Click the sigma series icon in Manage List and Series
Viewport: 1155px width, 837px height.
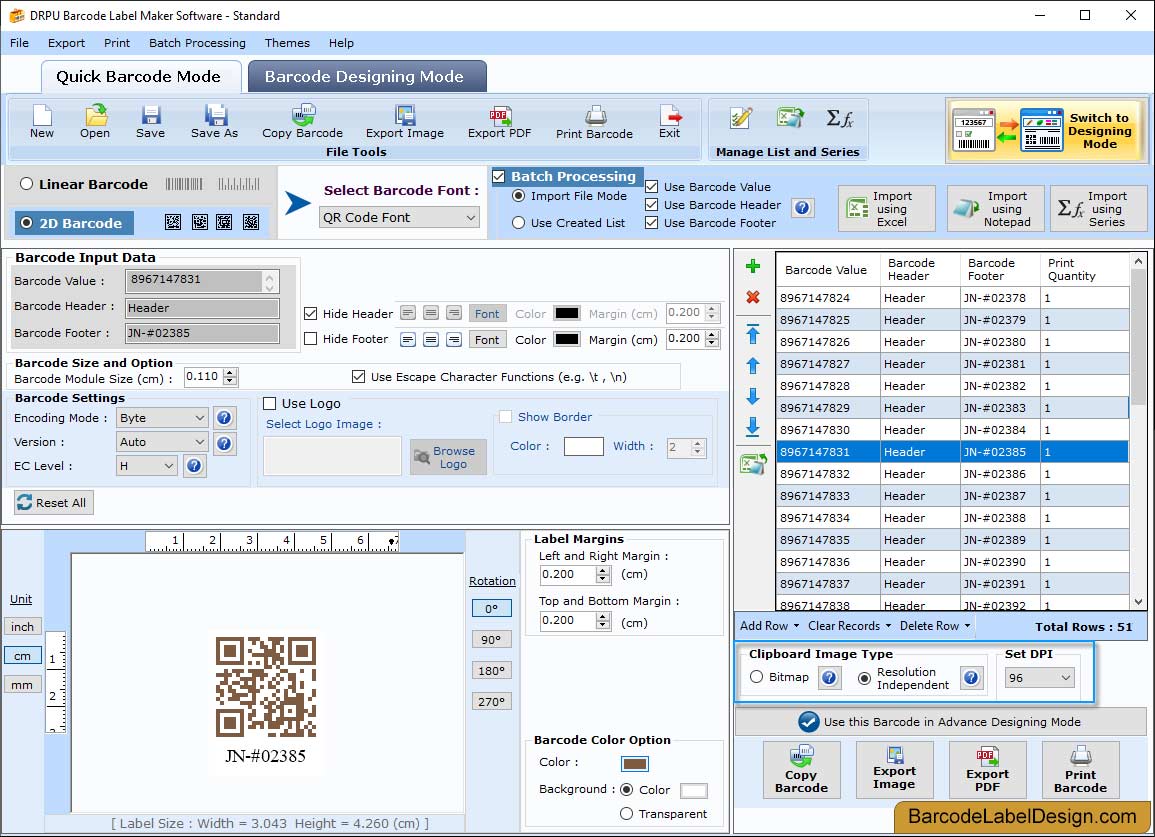coord(840,118)
